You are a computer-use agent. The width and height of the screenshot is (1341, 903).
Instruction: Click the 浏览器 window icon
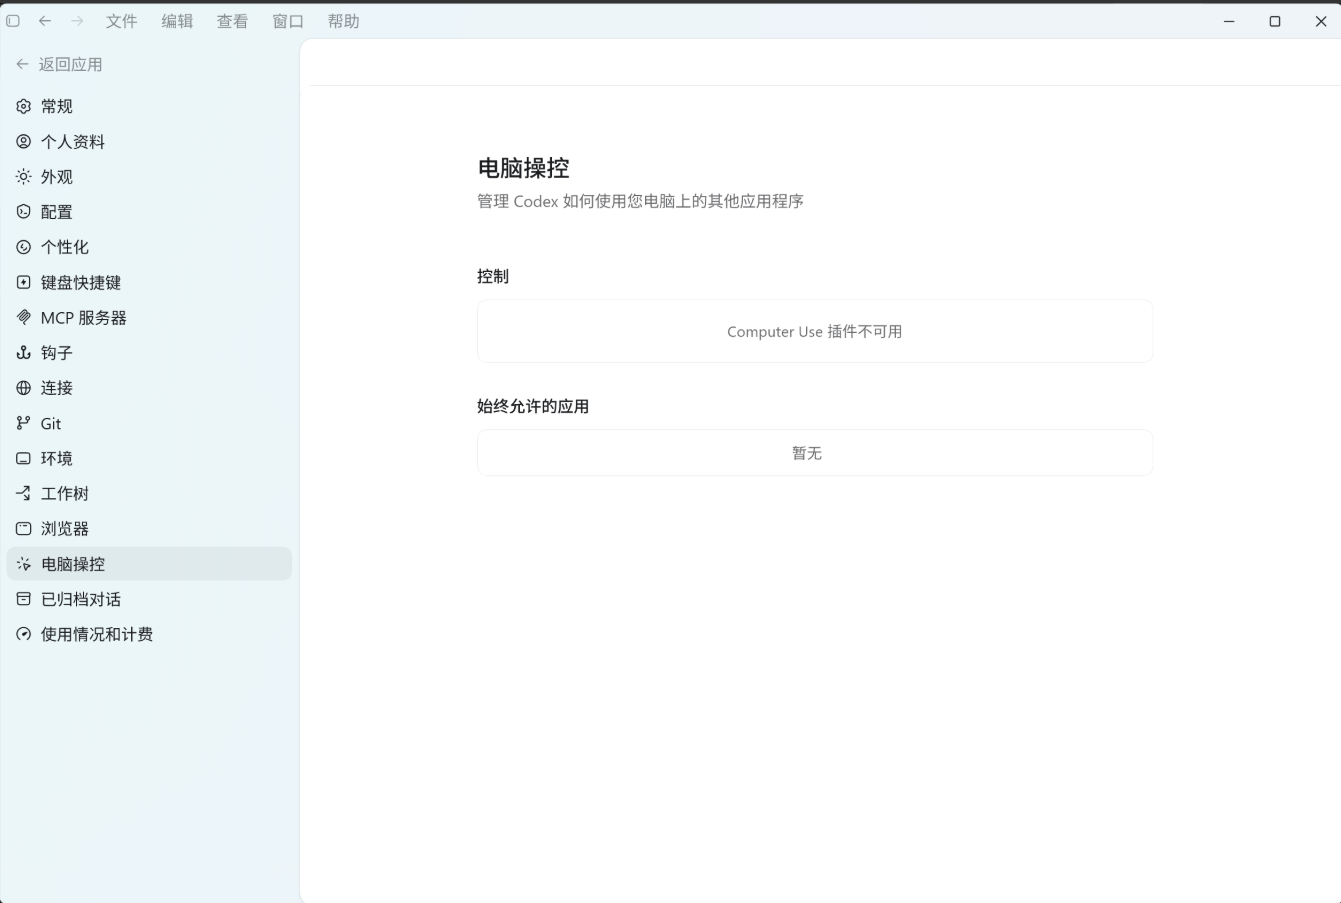tap(24, 528)
